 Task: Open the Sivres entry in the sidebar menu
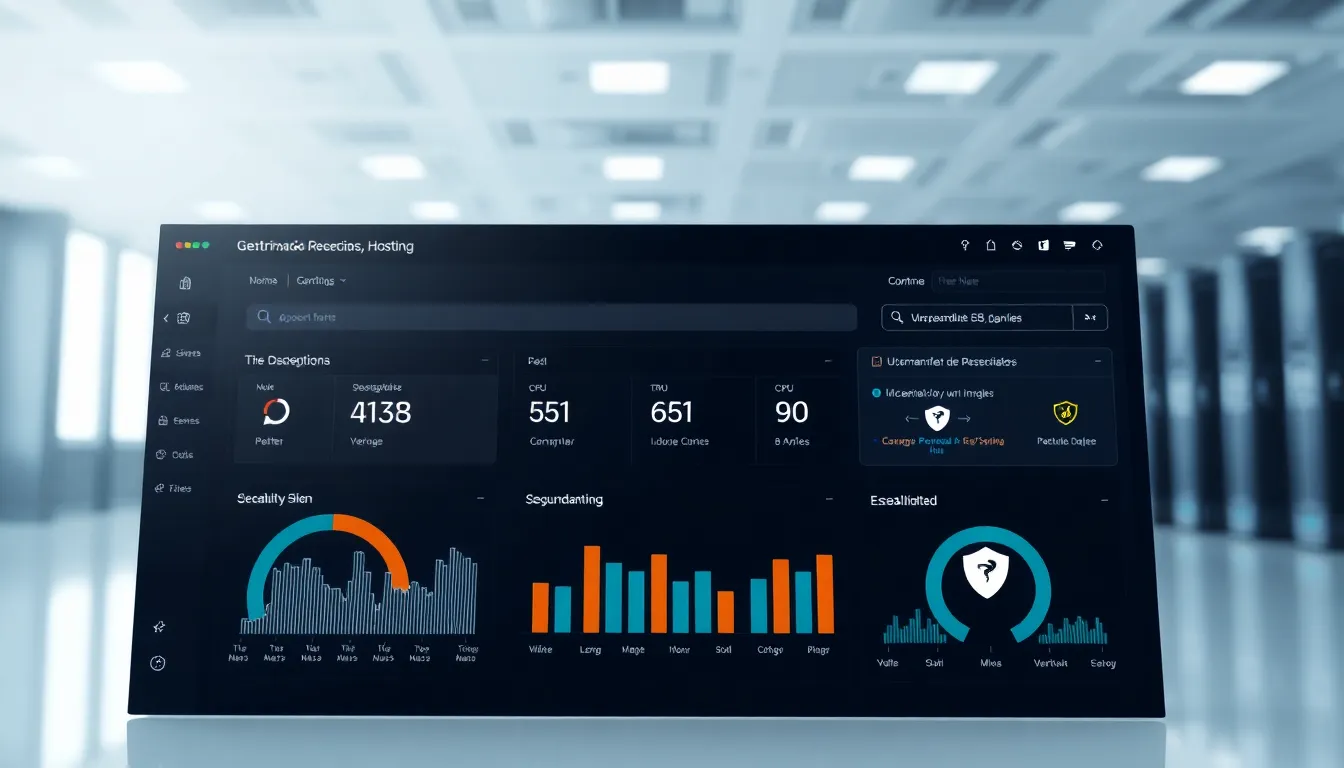click(x=187, y=353)
